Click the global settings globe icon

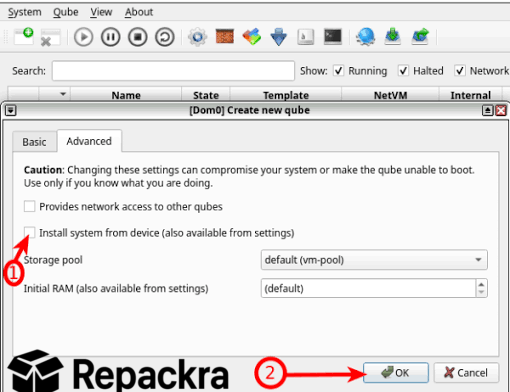click(x=366, y=37)
